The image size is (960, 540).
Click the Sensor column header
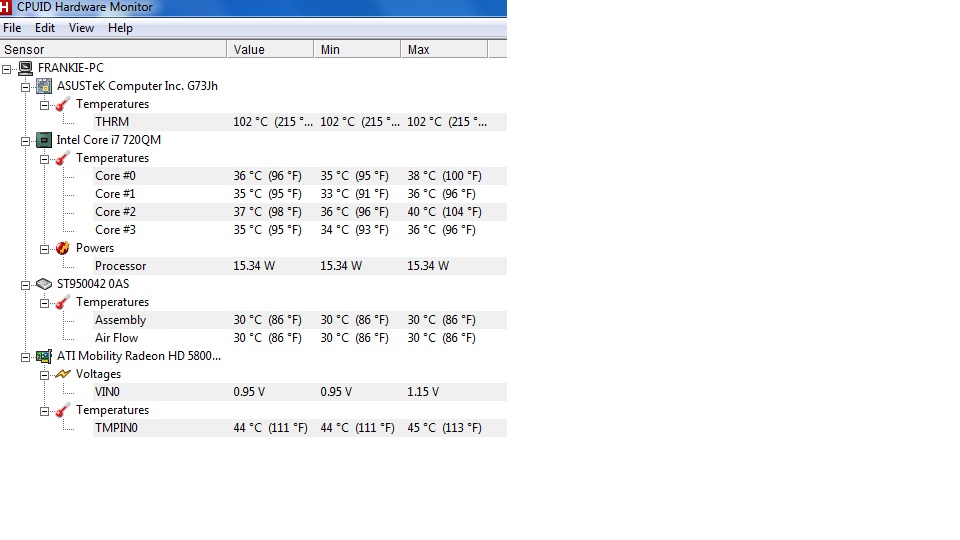pyautogui.click(x=113, y=50)
